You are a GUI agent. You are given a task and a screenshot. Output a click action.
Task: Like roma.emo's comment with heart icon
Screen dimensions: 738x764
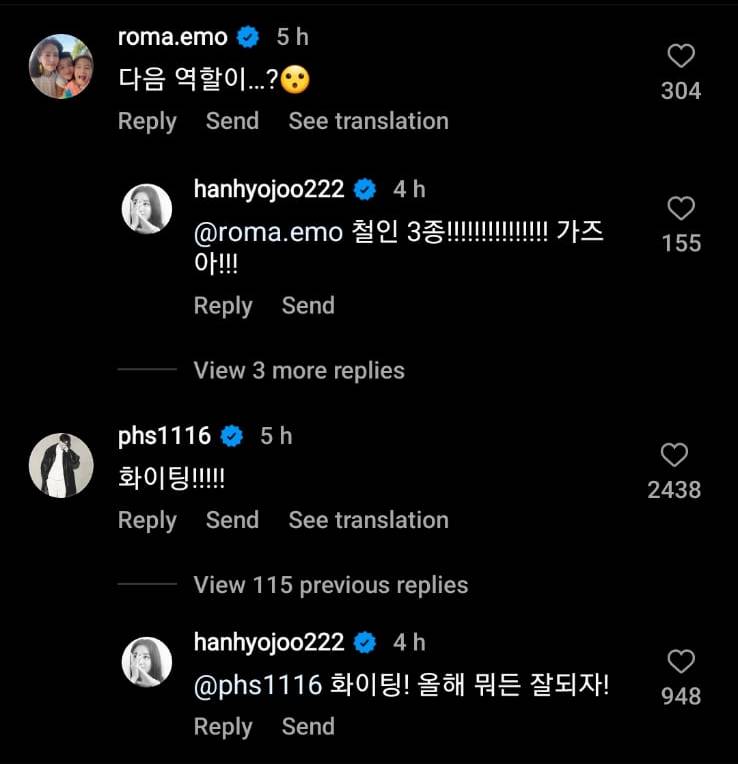[x=681, y=56]
